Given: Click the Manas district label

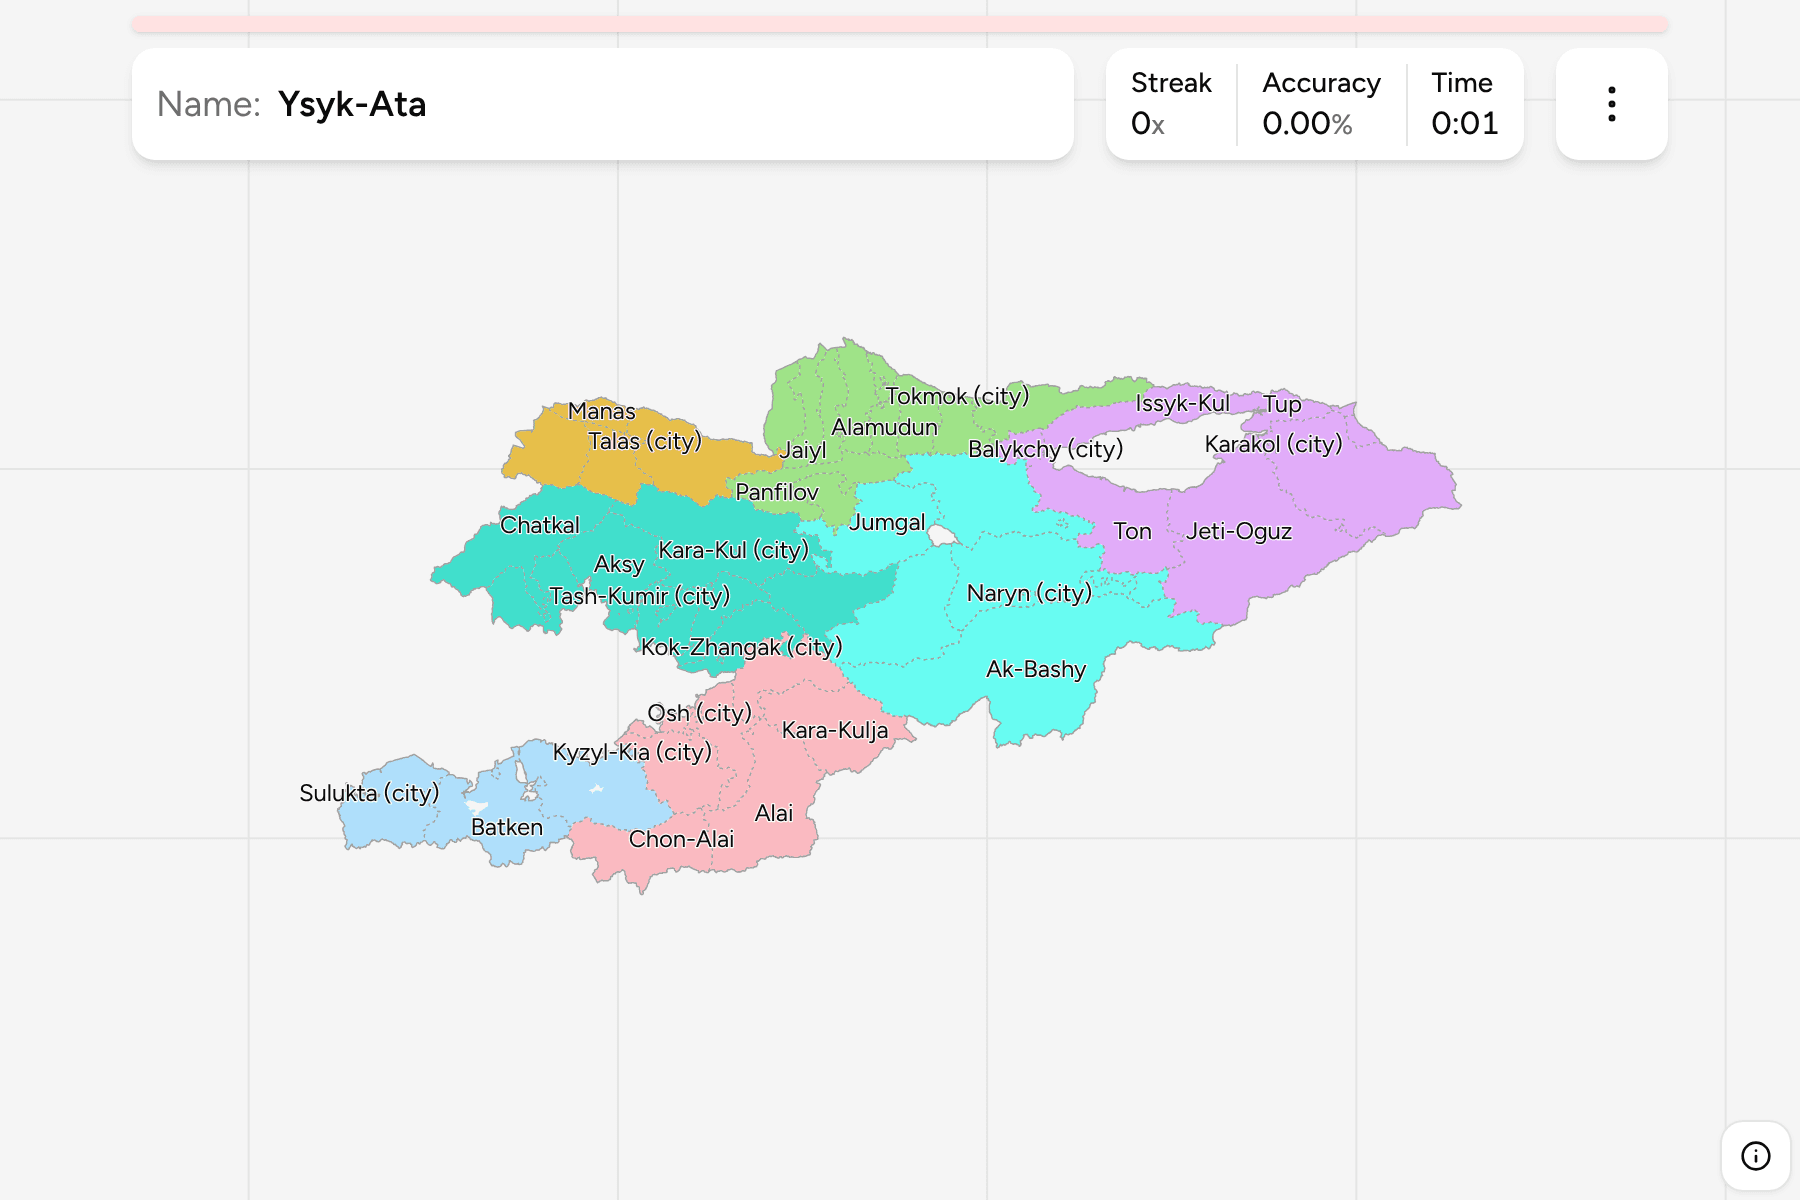Looking at the screenshot, I should (602, 411).
